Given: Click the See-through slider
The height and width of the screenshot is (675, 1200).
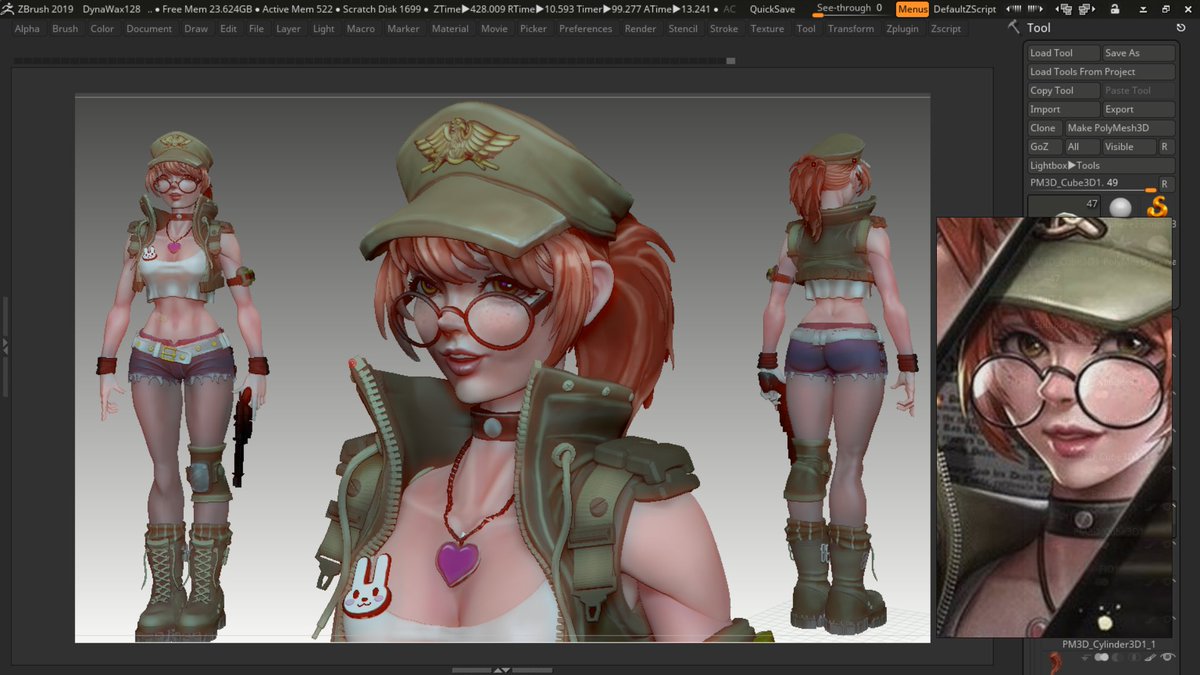Looking at the screenshot, I should pyautogui.click(x=849, y=9).
